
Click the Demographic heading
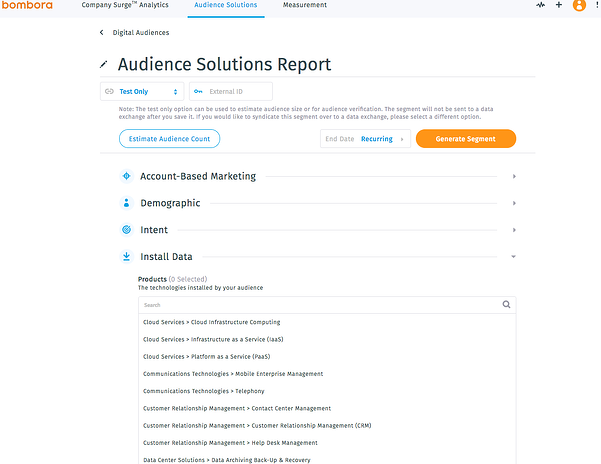pyautogui.click(x=170, y=203)
